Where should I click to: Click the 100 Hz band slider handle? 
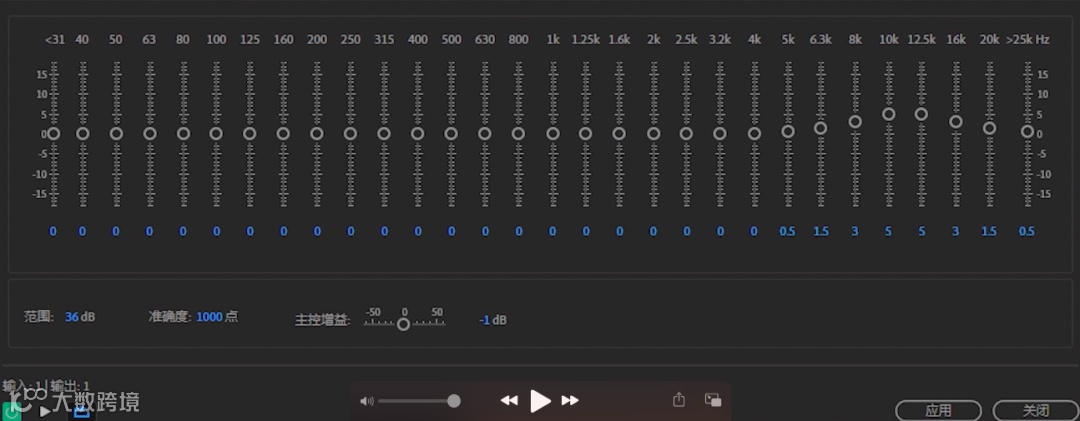(216, 134)
